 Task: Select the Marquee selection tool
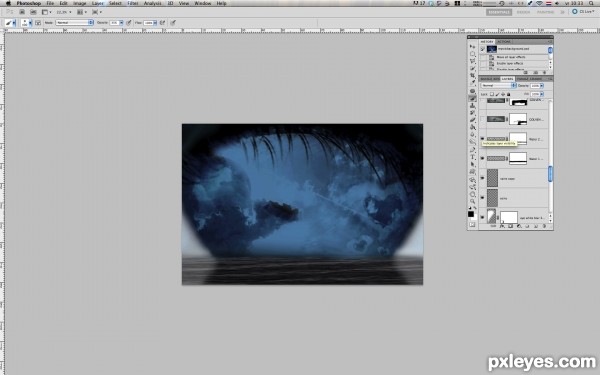coord(472,54)
